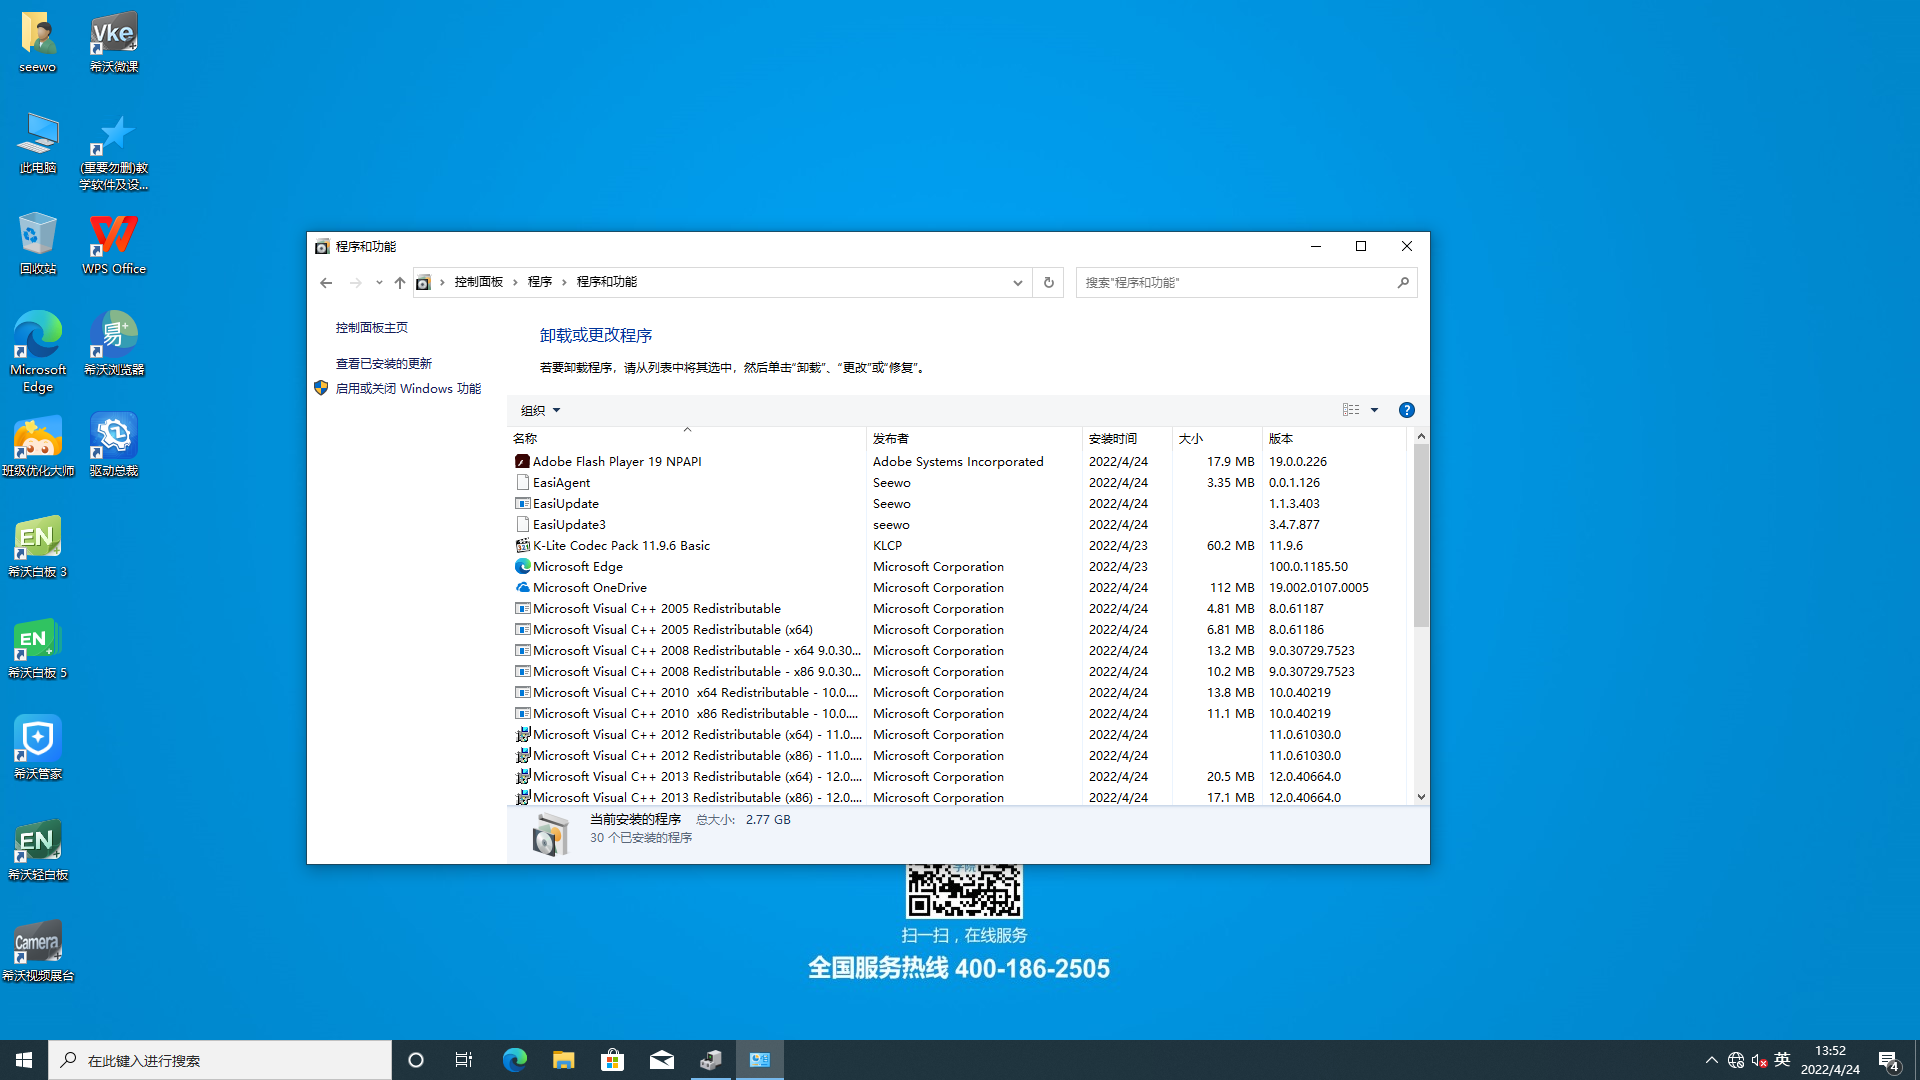Expand address bar history dropdown
Image resolution: width=1920 pixels, height=1080 pixels.
pos(1018,283)
